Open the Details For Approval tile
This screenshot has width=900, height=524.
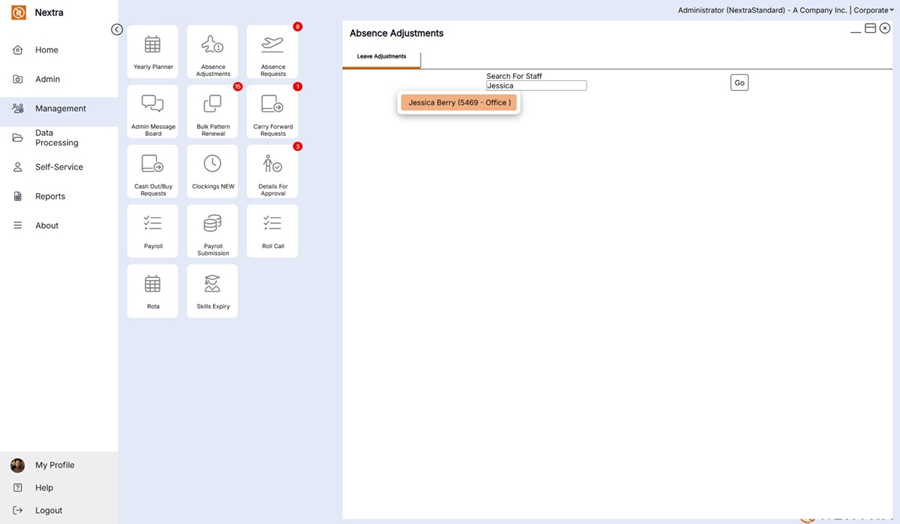[273, 171]
